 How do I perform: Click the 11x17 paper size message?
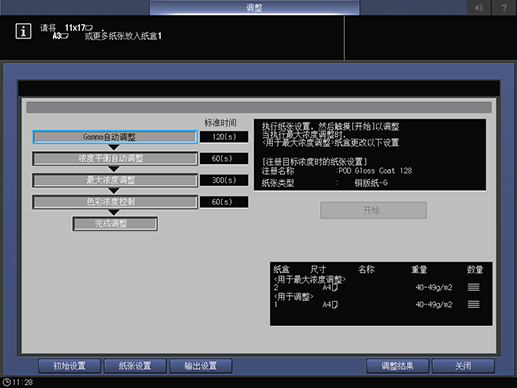[79, 27]
